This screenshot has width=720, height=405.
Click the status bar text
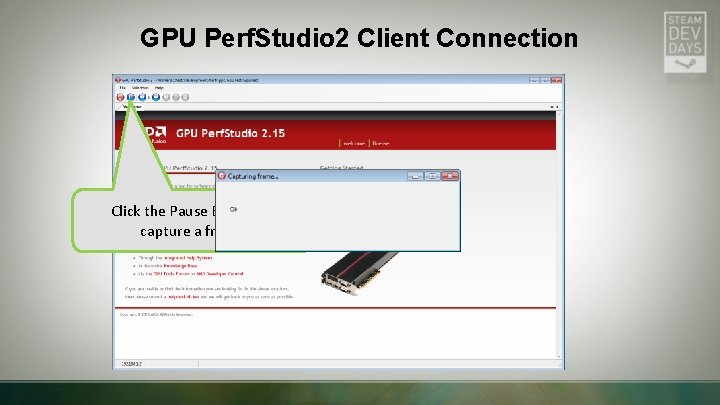click(132, 364)
